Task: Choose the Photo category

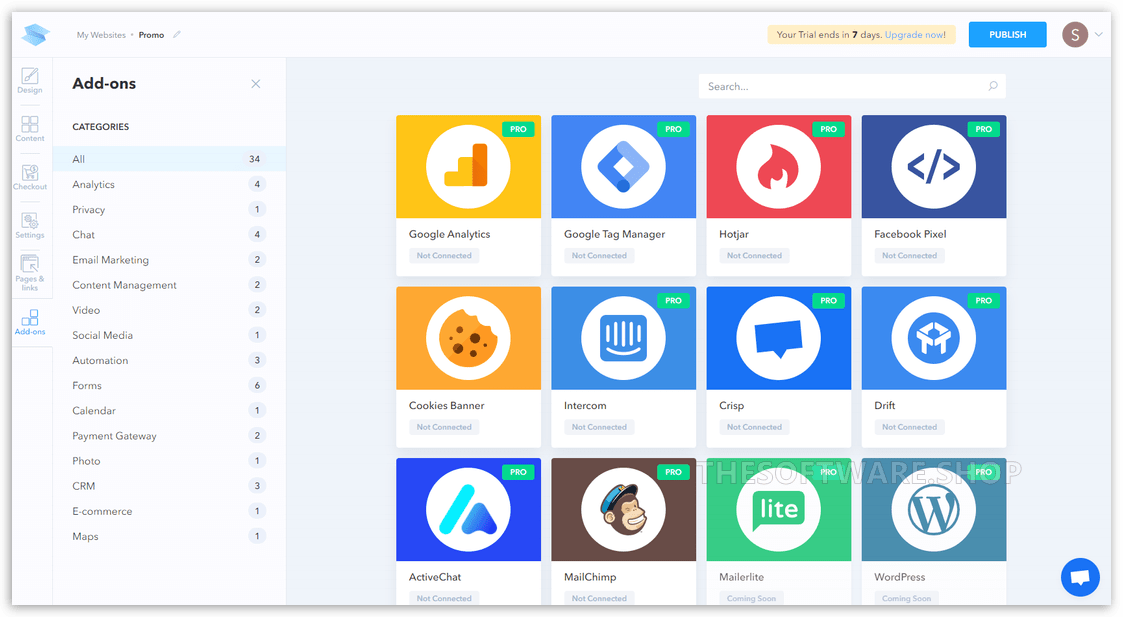Action: click(169, 460)
